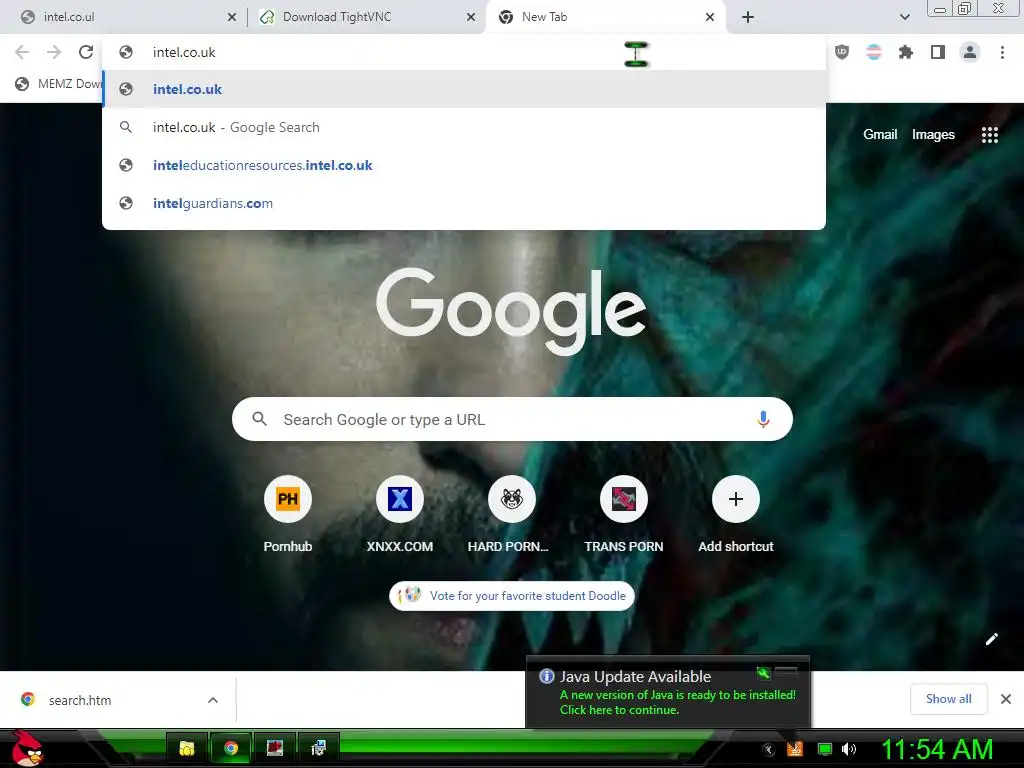Image resolution: width=1024 pixels, height=768 pixels.
Task: Show hidden tray icons arrow
Action: 769,750
